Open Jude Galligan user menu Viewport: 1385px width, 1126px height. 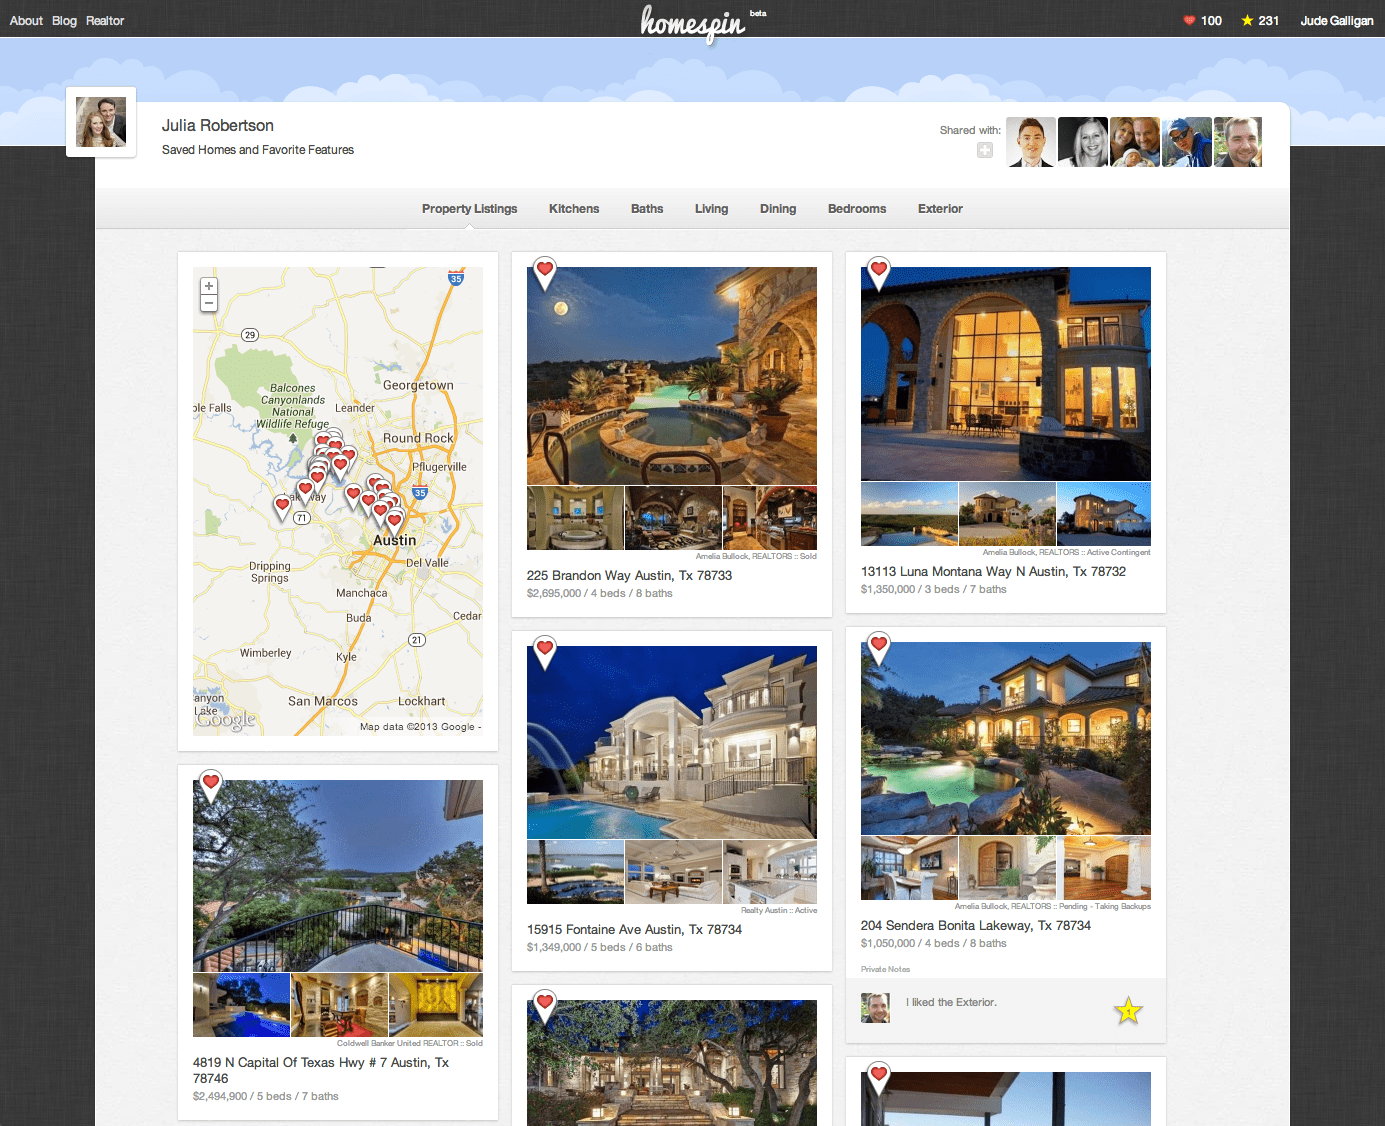tap(1336, 21)
